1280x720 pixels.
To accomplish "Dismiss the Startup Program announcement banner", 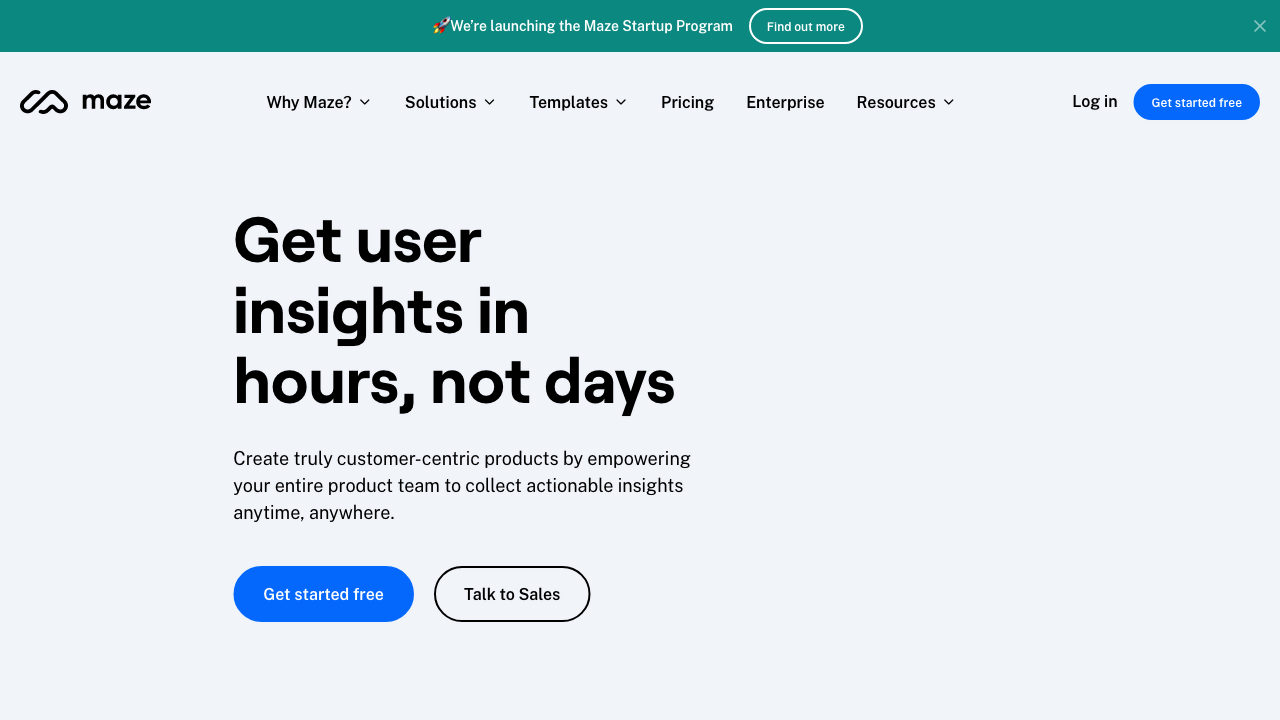I will 1260,26.
